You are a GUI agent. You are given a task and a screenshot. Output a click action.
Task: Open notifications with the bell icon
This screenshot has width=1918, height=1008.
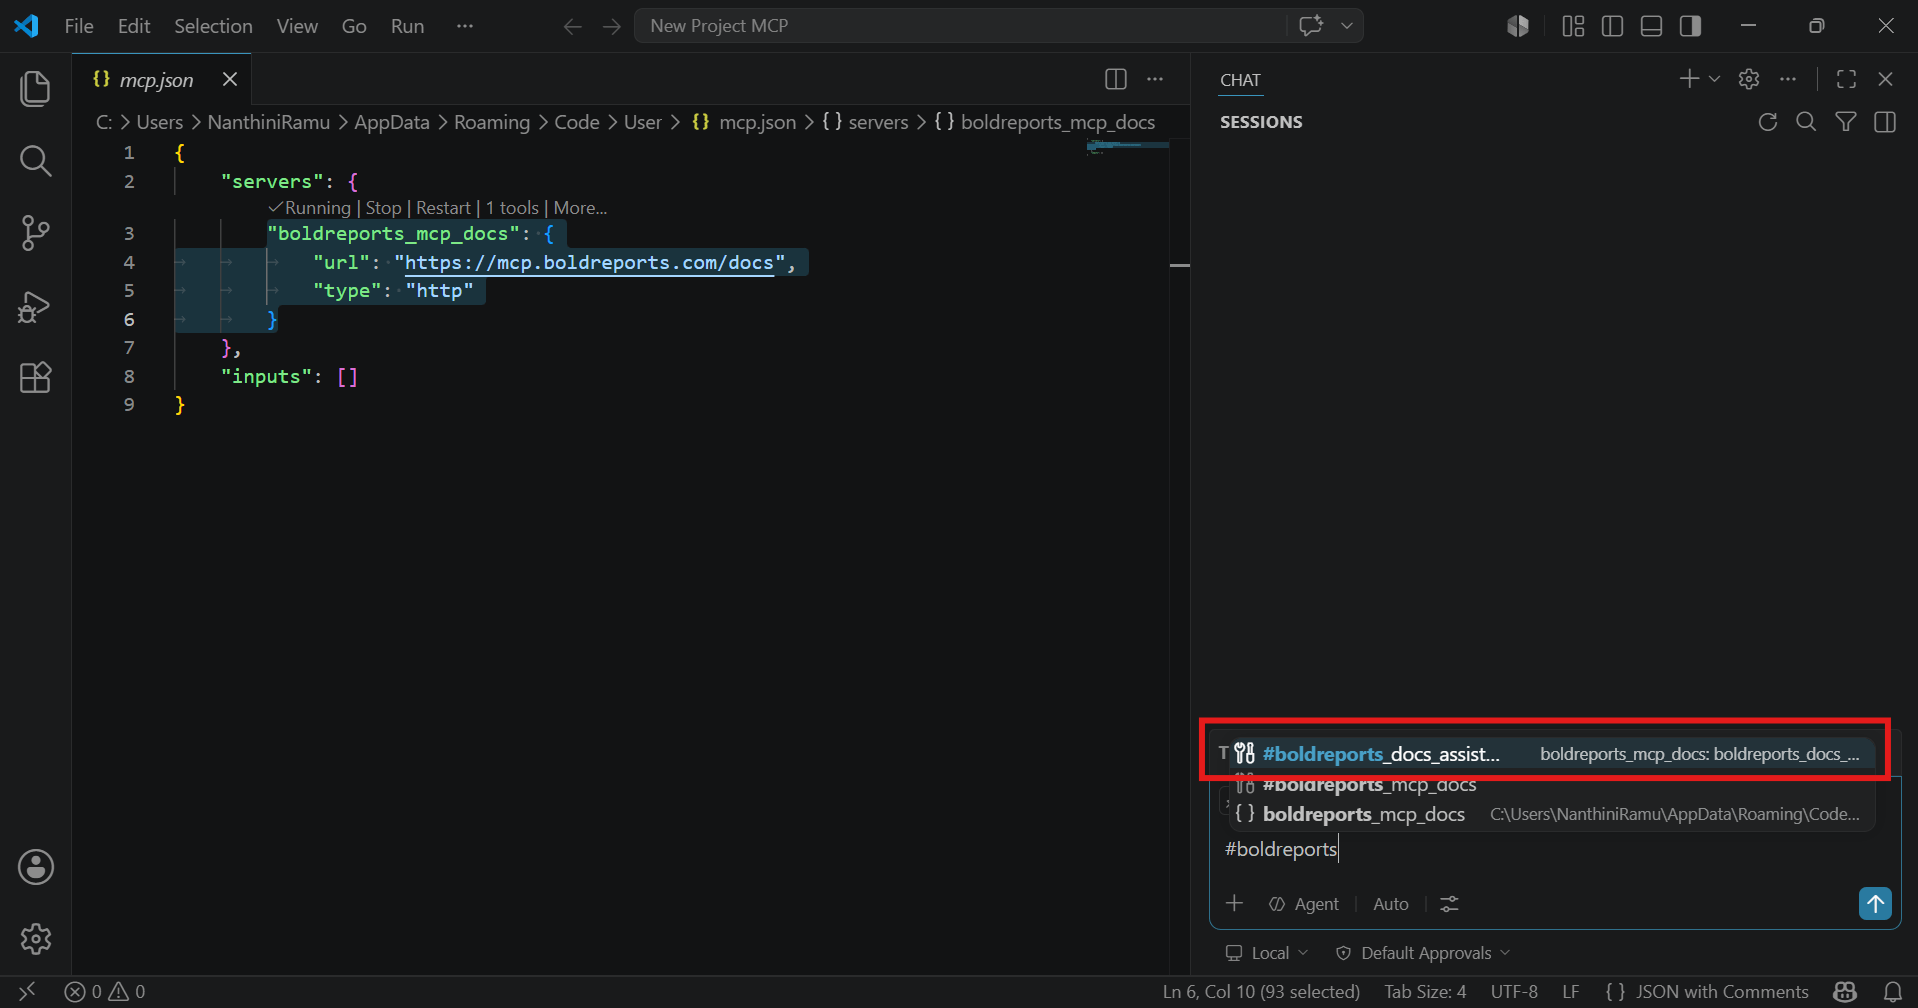coord(1893,992)
